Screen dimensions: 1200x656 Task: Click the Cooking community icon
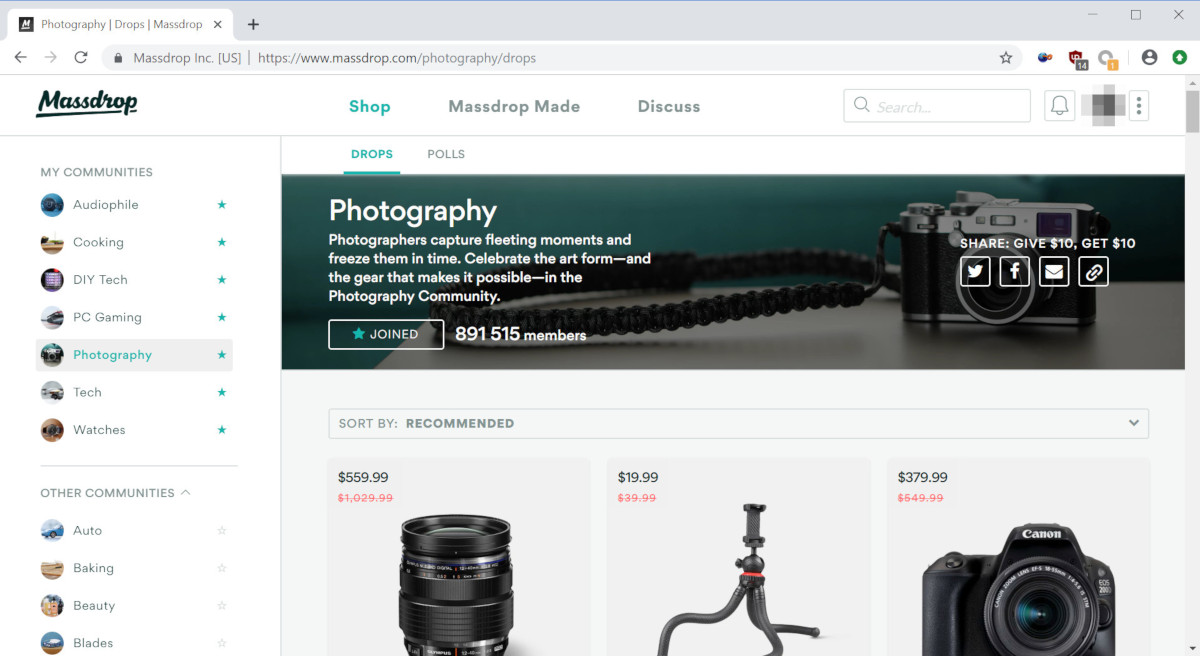point(52,242)
